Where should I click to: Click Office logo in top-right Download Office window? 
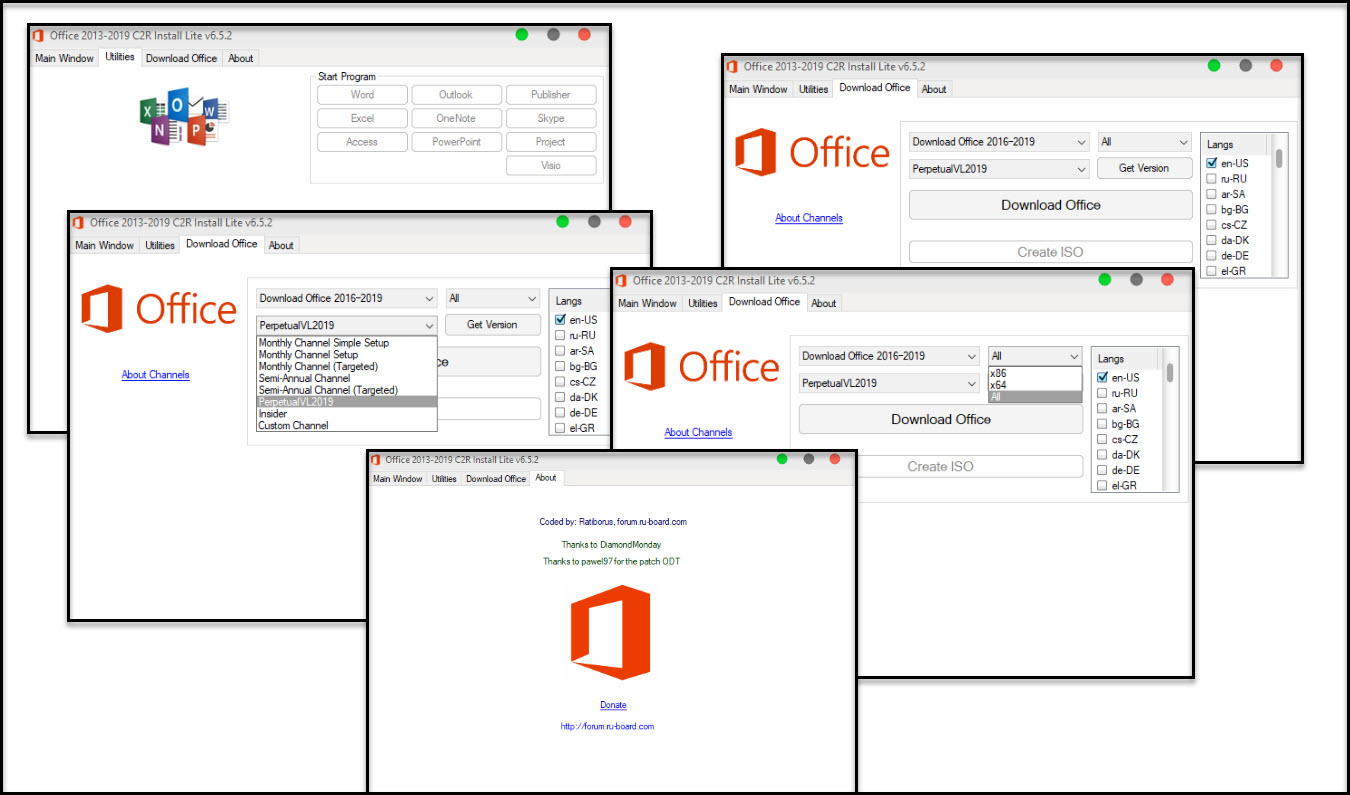pos(812,153)
